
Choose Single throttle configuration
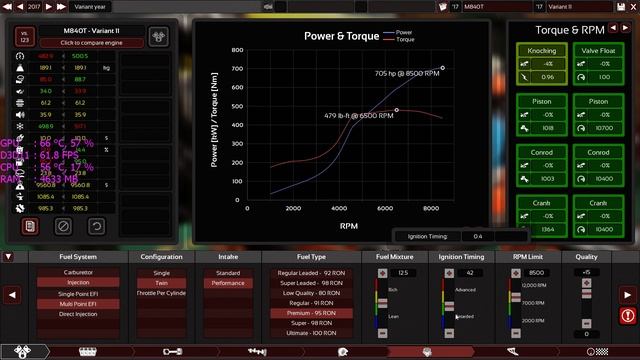(x=162, y=273)
